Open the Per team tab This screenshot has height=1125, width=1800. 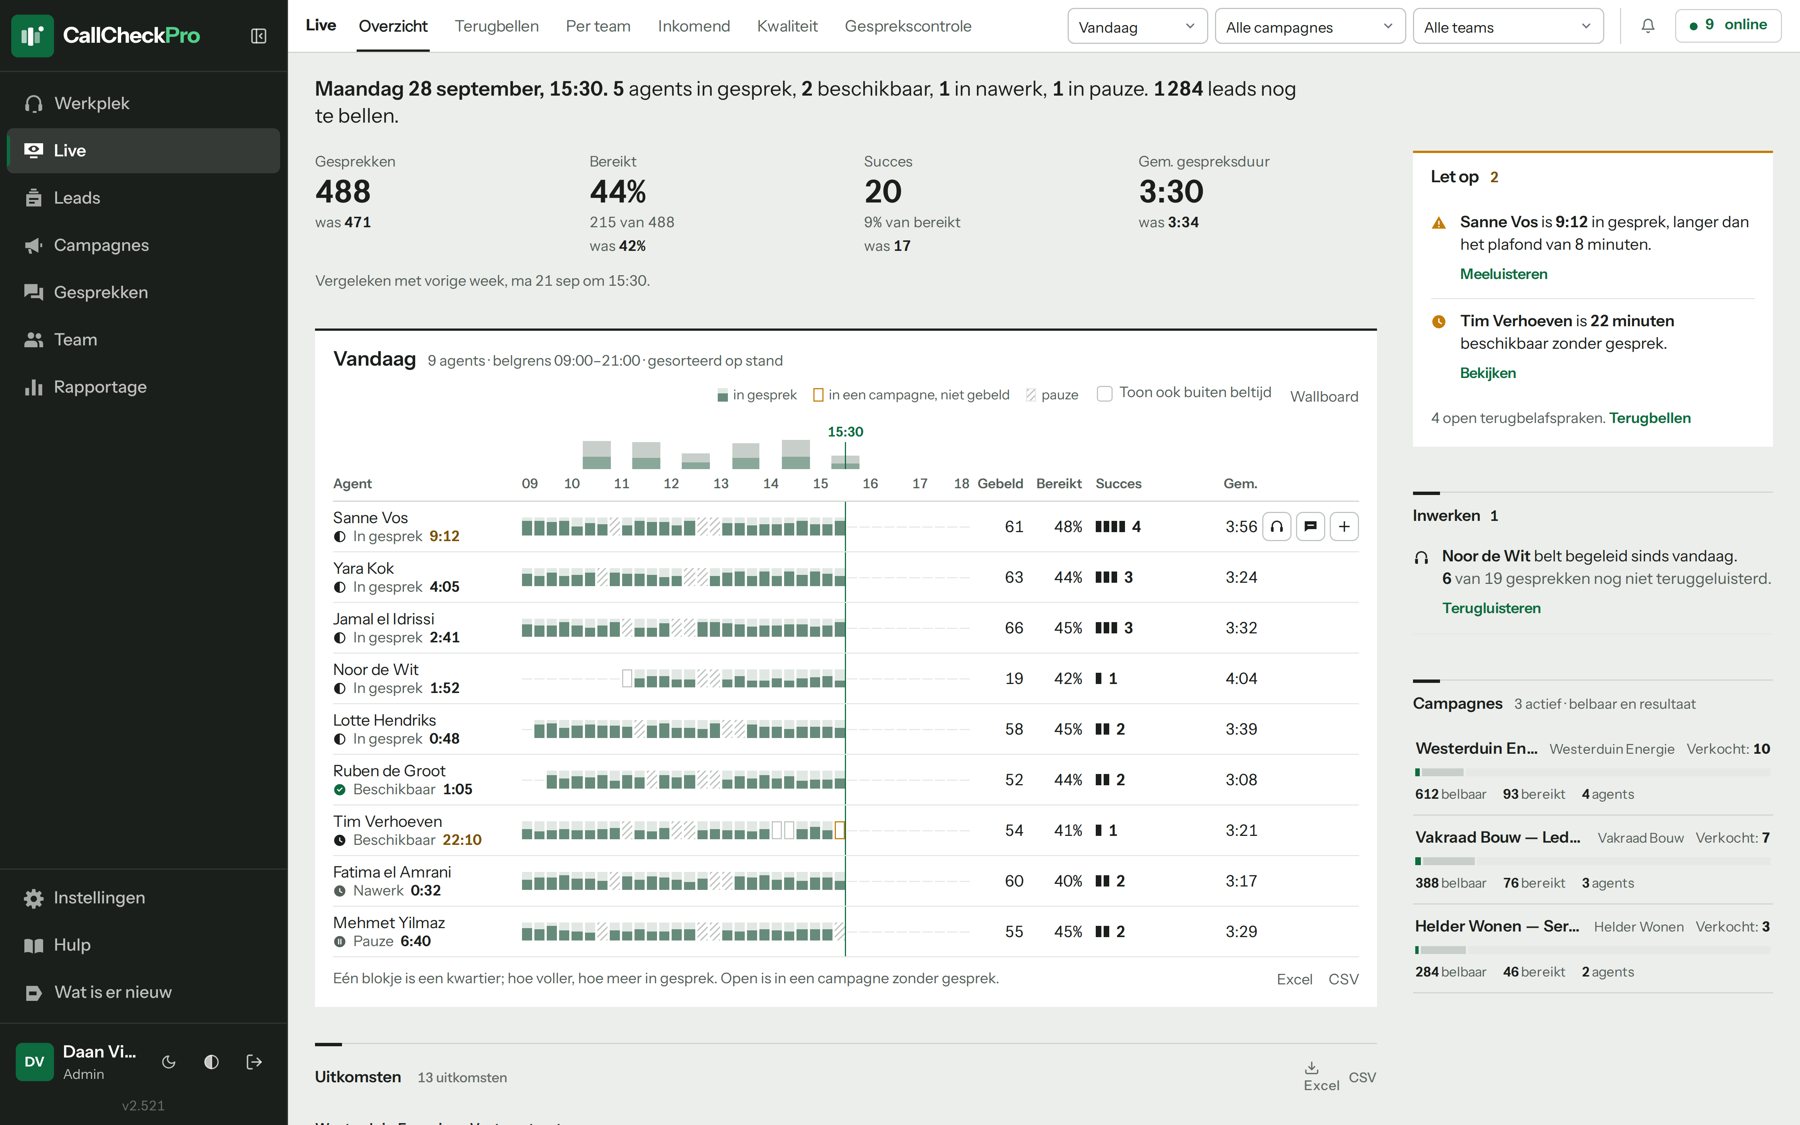[x=598, y=26]
